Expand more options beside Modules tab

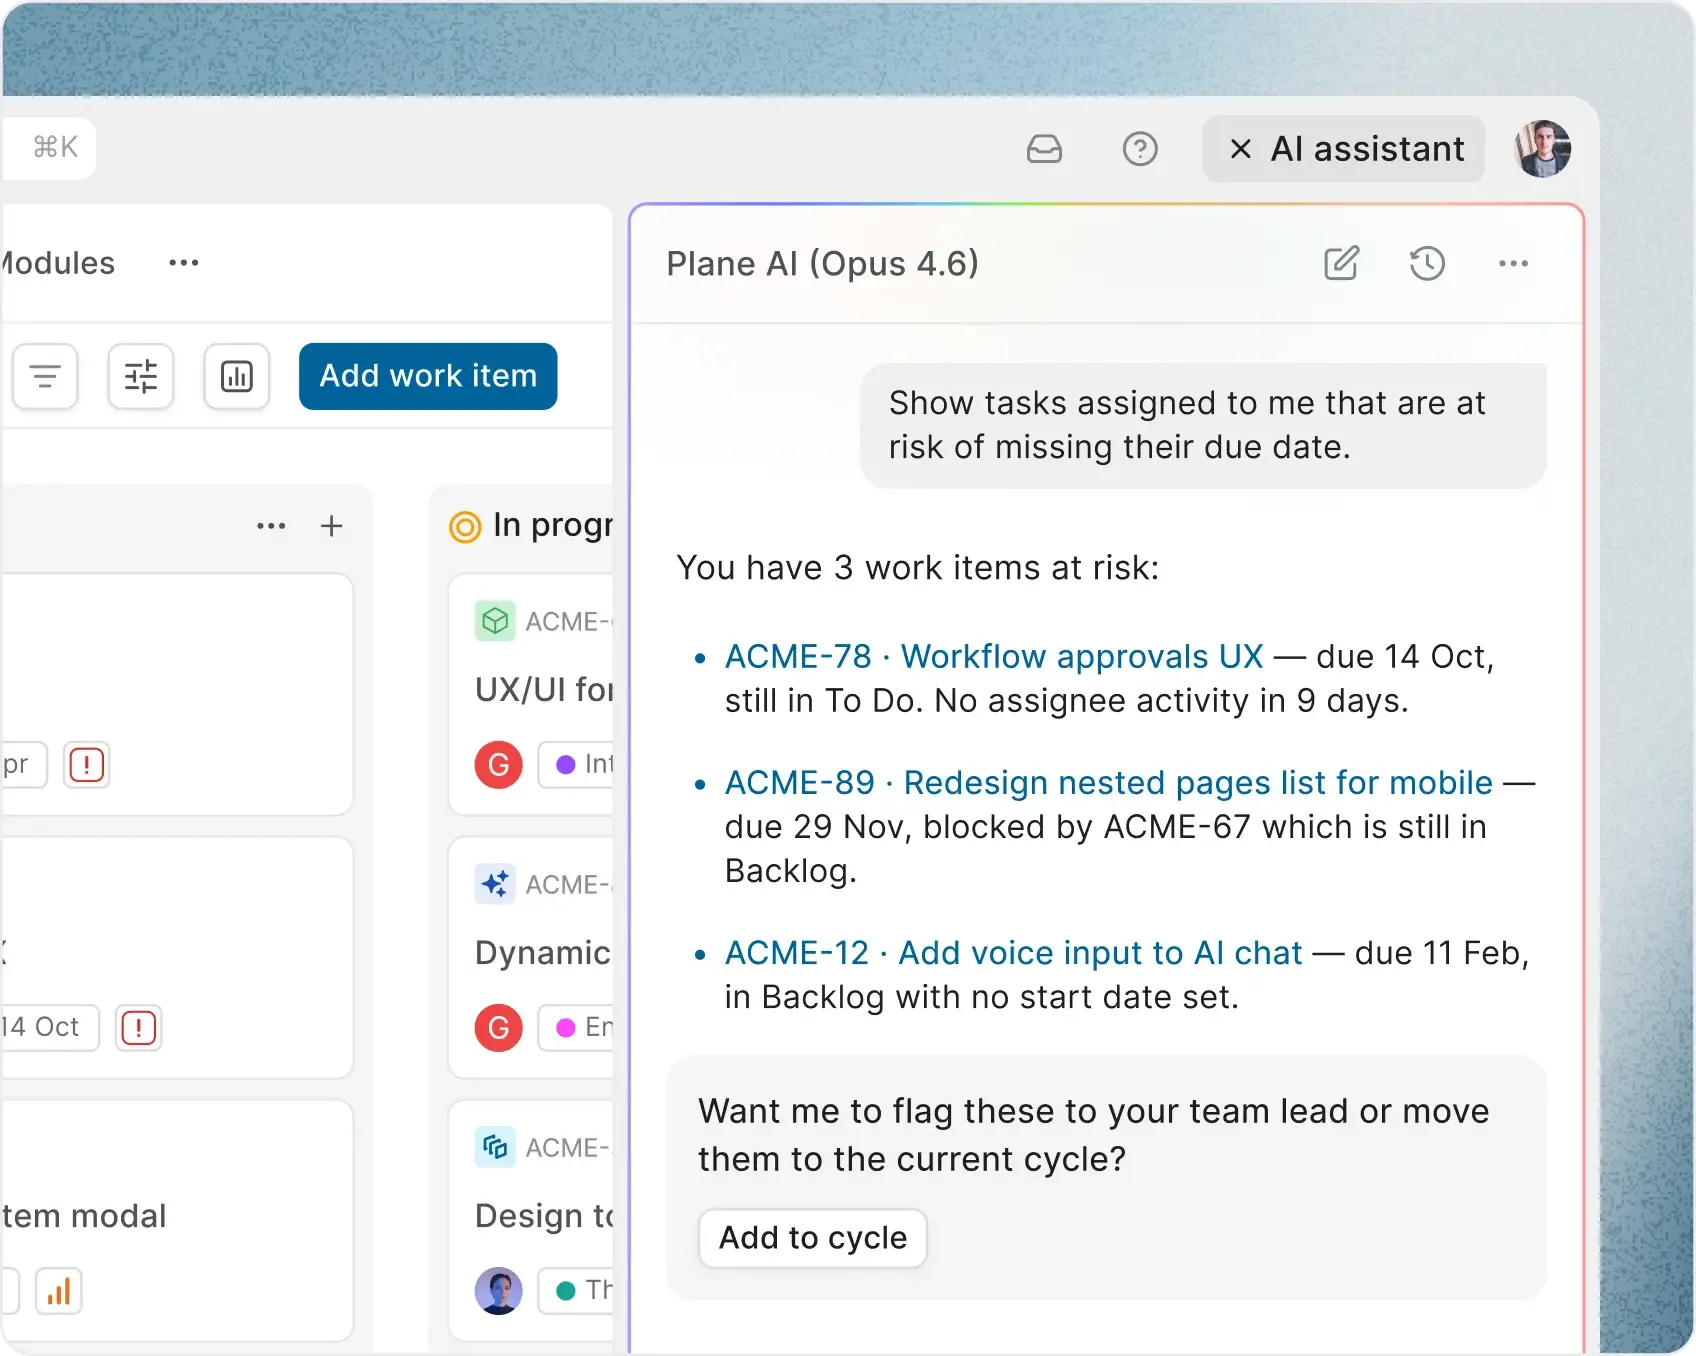click(x=184, y=263)
